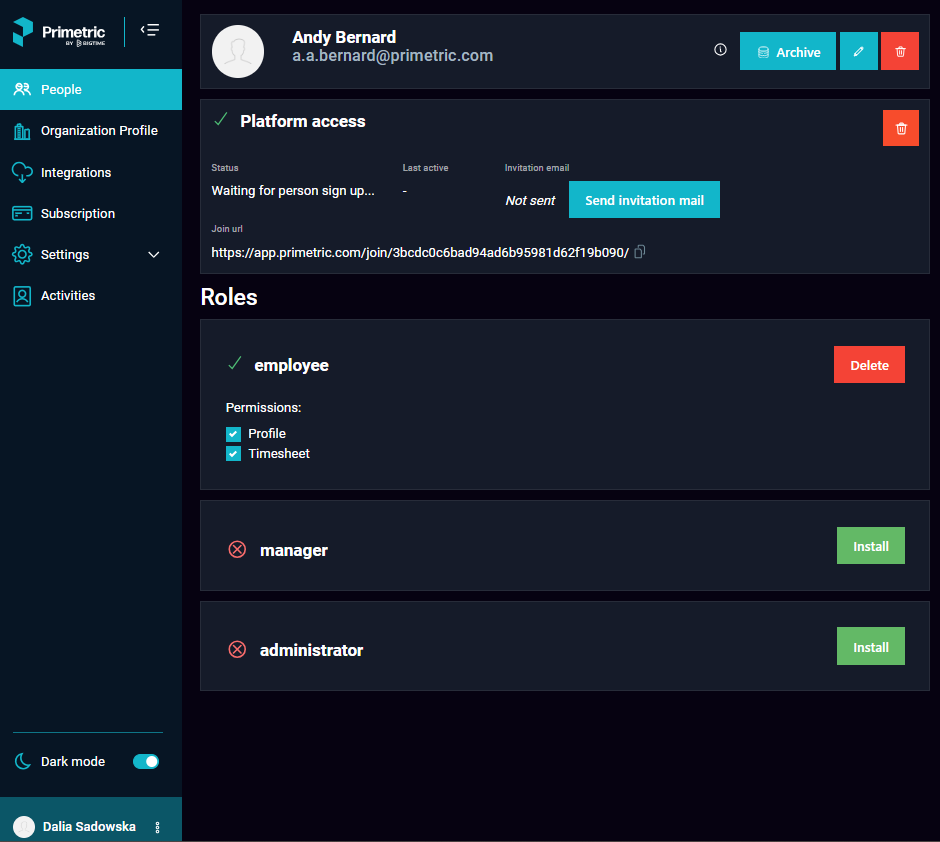This screenshot has width=940, height=842.
Task: Delete Andy Bernard with top trash icon
Action: point(900,52)
